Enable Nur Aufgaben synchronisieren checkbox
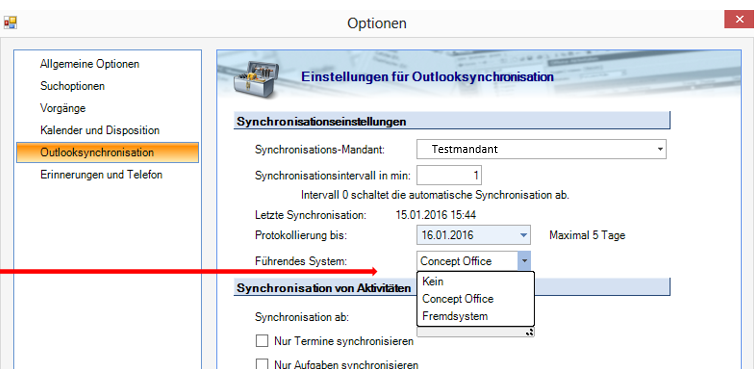754x369 pixels. [x=262, y=364]
